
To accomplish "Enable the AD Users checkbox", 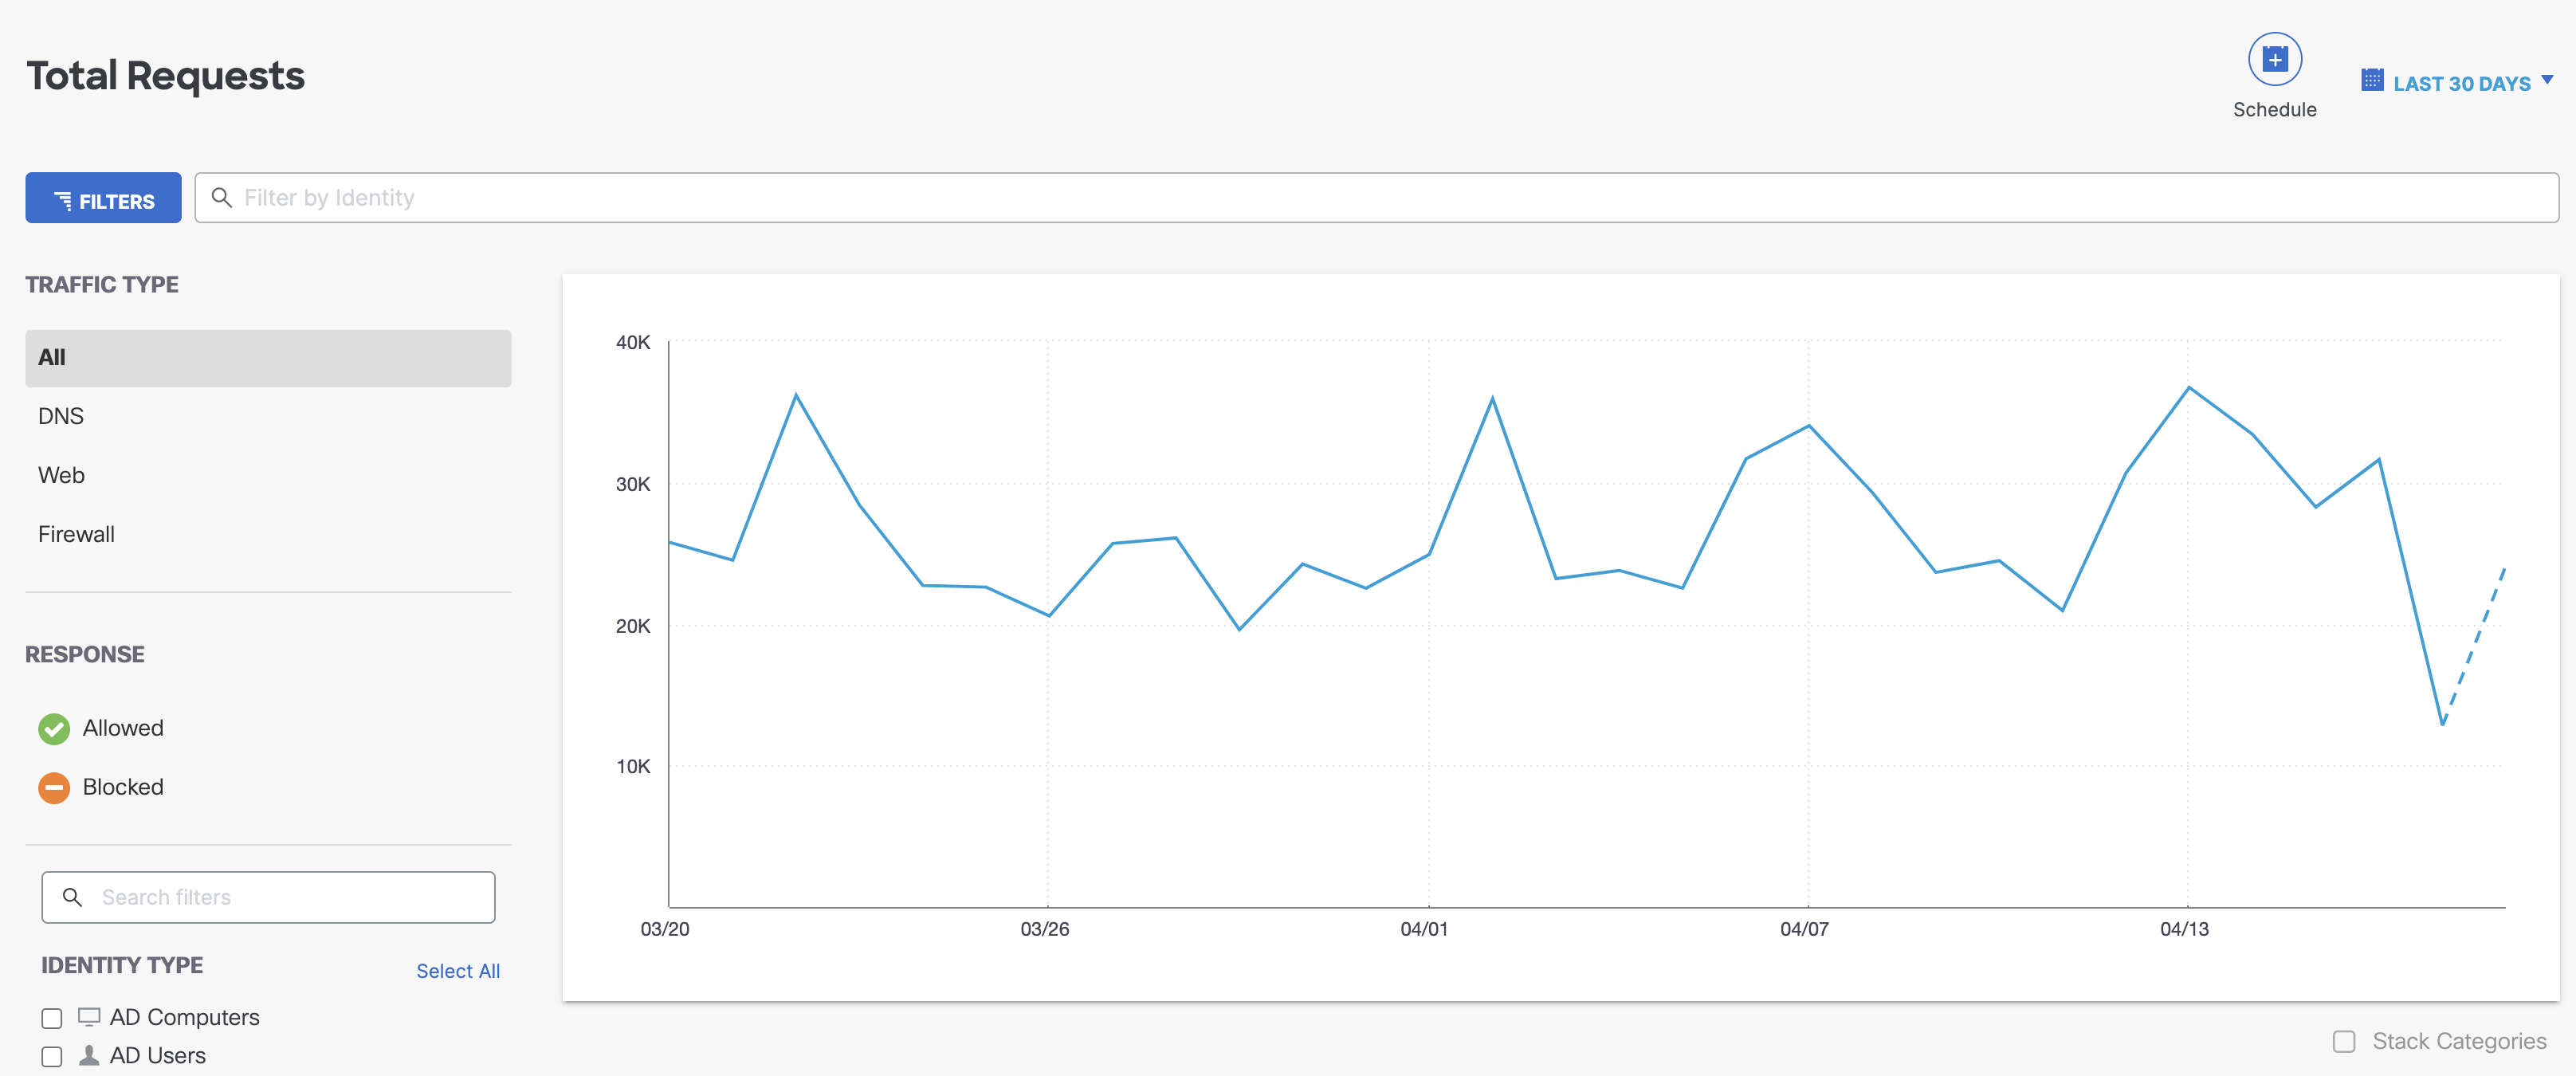I will click(x=52, y=1056).
